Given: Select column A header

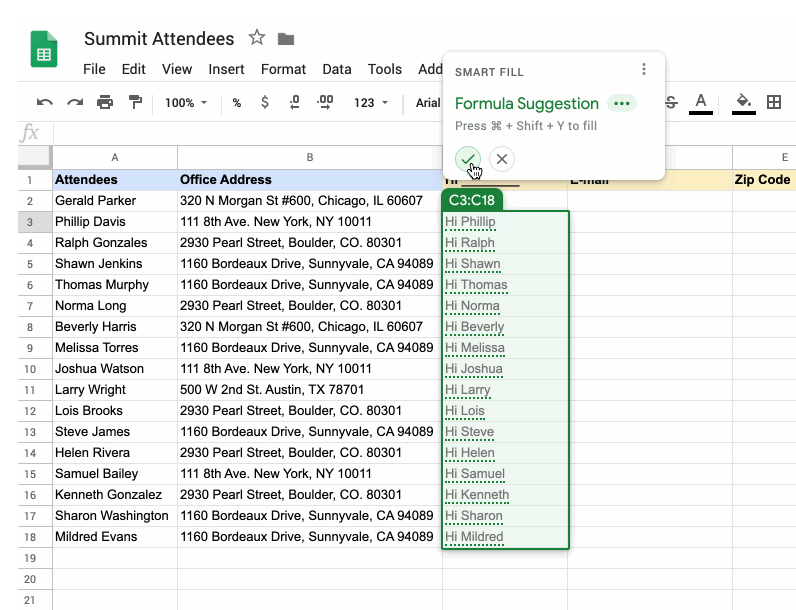Looking at the screenshot, I should point(115,157).
